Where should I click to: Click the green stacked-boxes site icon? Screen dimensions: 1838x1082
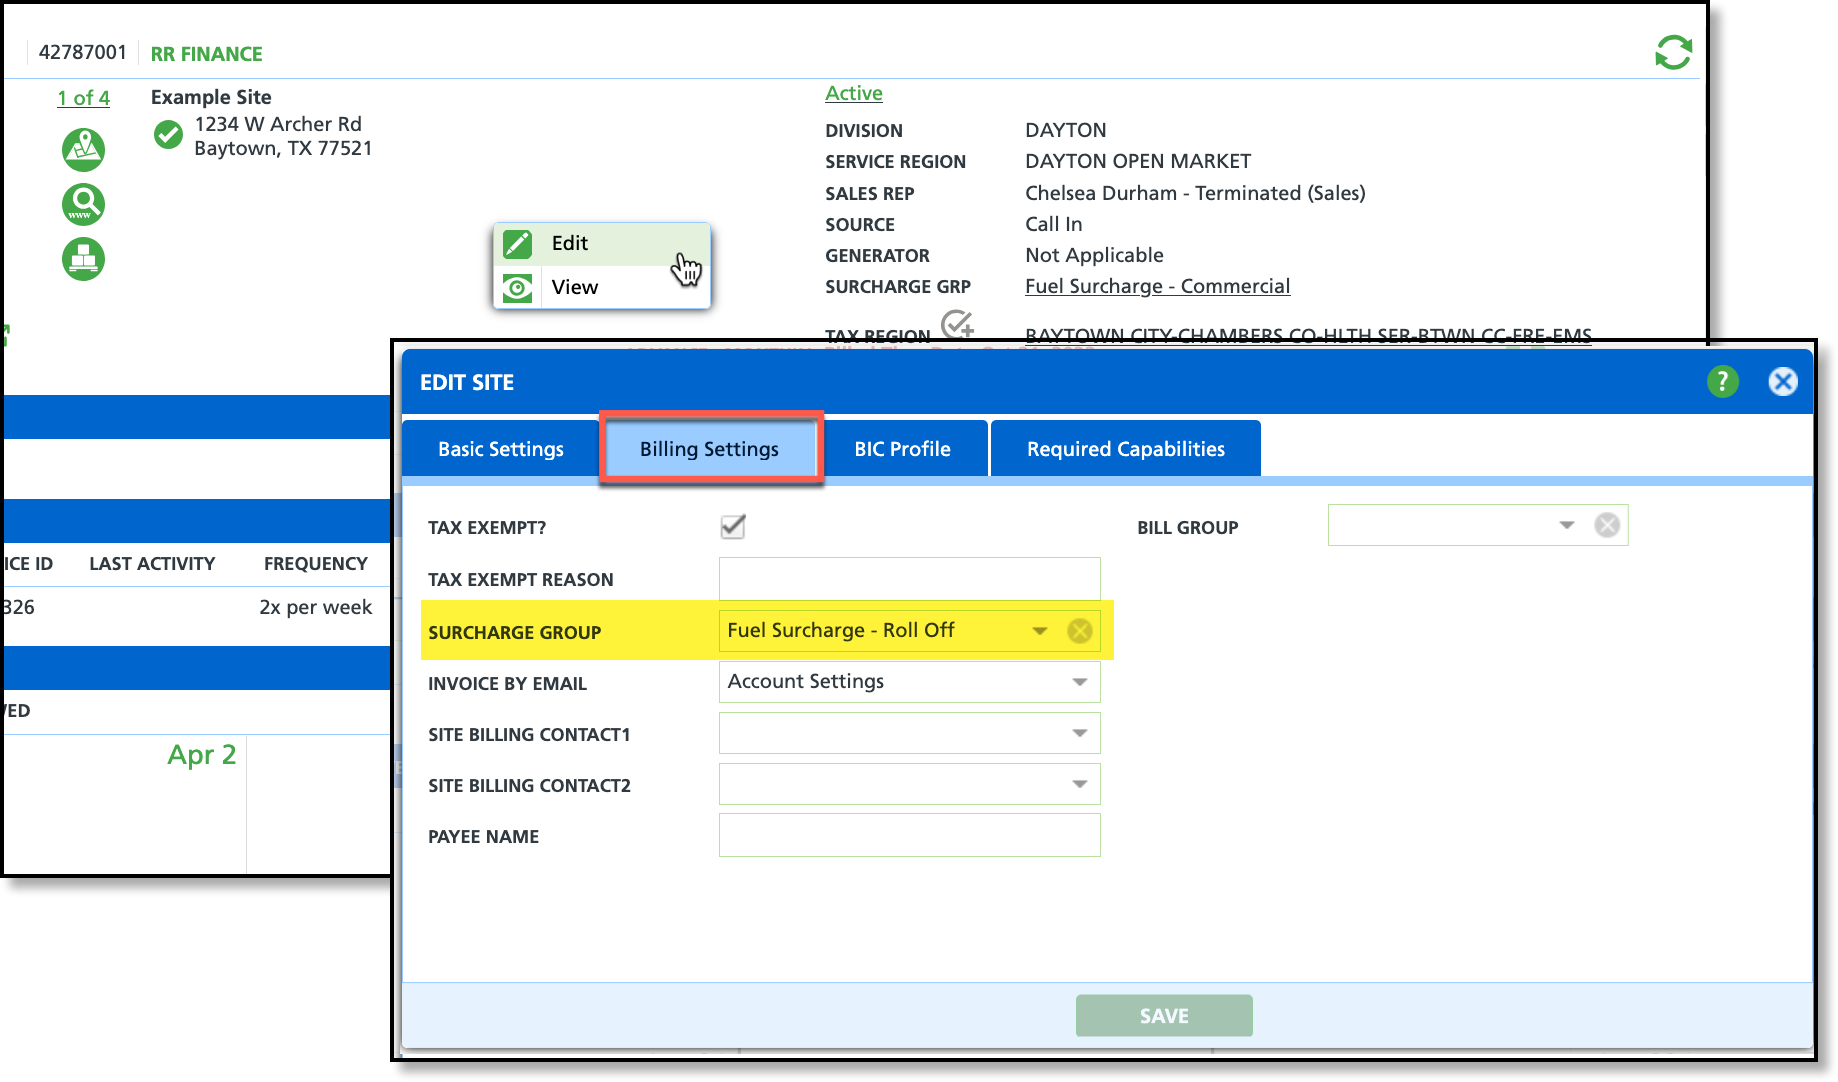(84, 259)
